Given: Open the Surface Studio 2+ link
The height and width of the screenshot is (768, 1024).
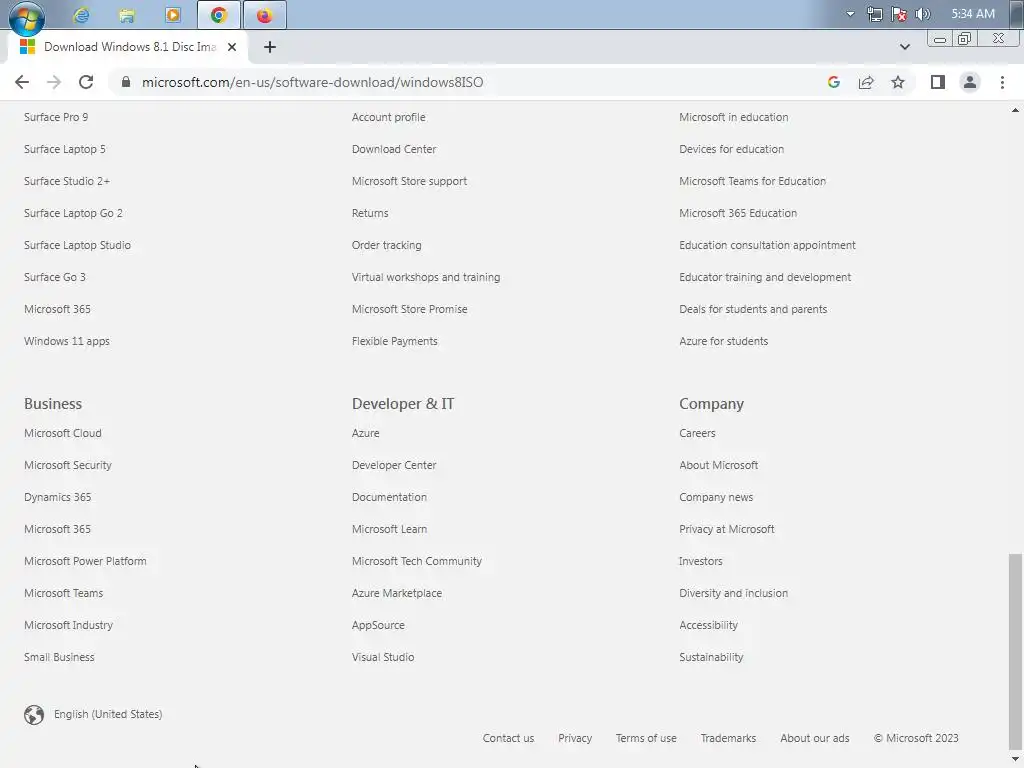Looking at the screenshot, I should tap(67, 182).
